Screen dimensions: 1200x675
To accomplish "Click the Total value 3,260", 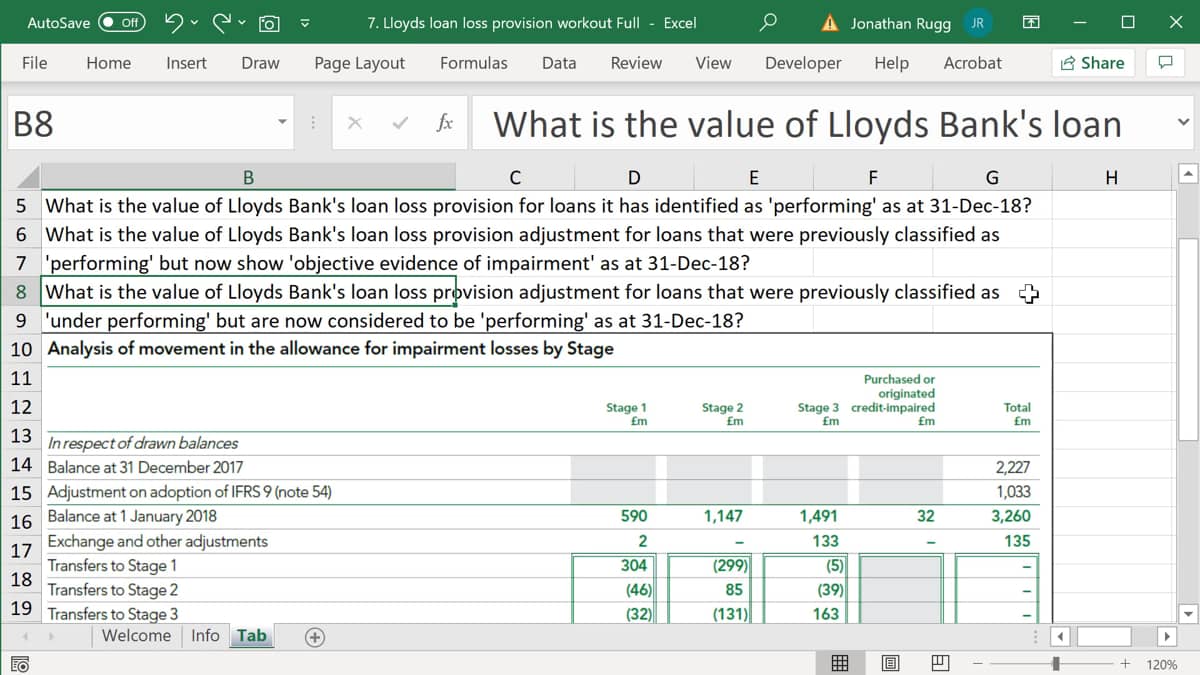I will click(1011, 516).
